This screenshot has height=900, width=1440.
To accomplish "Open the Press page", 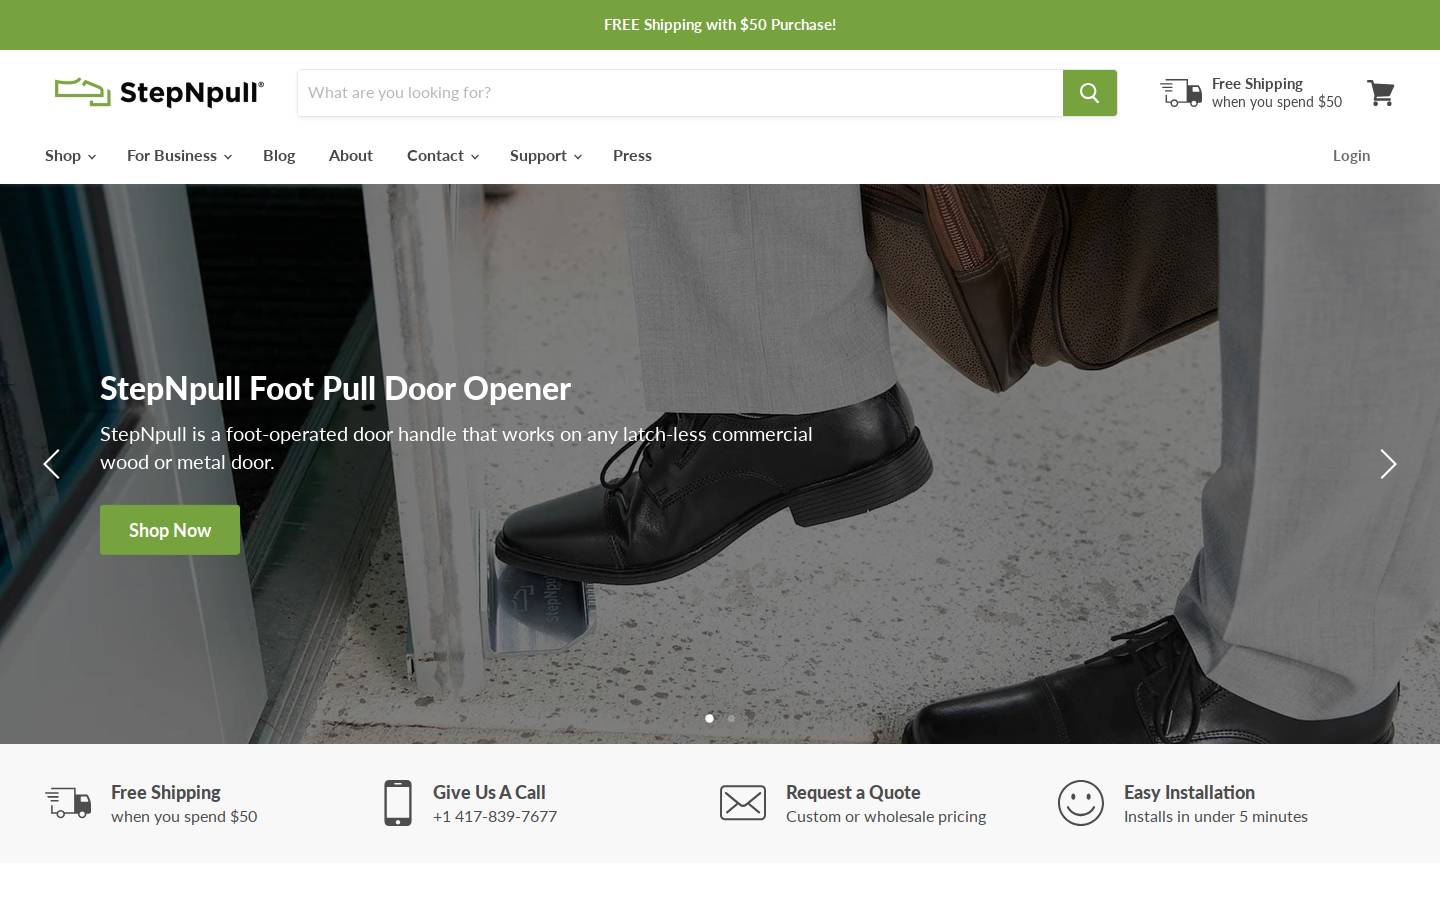I will [x=632, y=155].
